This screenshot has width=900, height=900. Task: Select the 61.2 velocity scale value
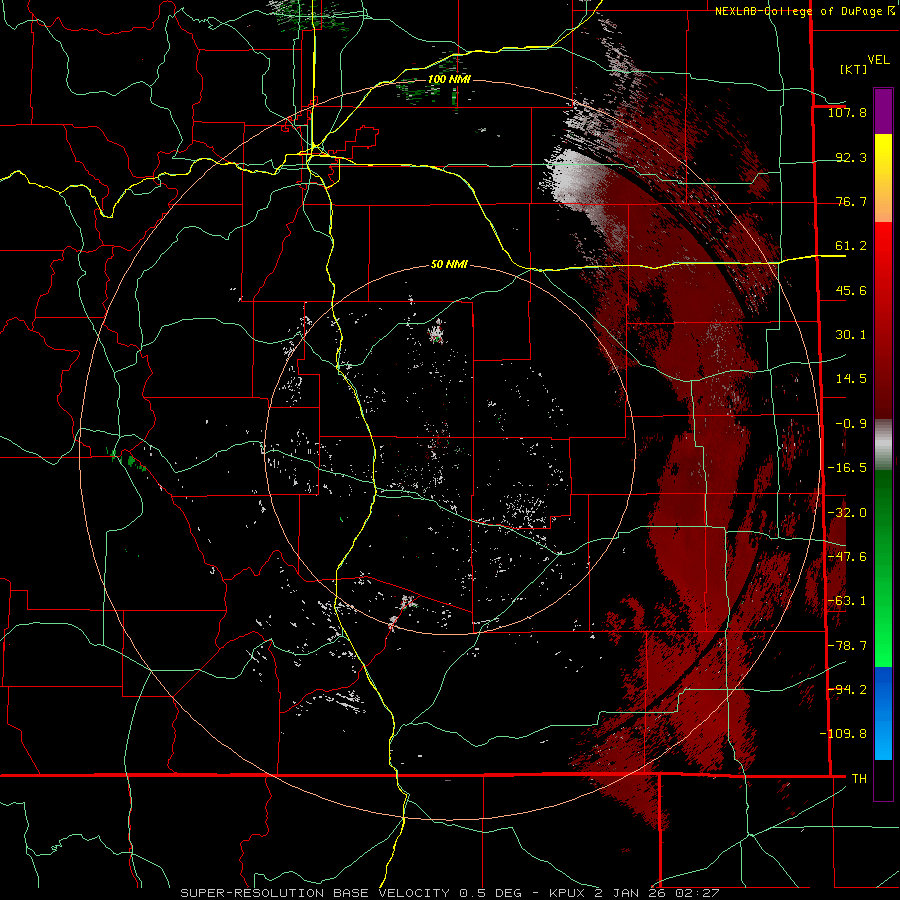click(x=851, y=246)
